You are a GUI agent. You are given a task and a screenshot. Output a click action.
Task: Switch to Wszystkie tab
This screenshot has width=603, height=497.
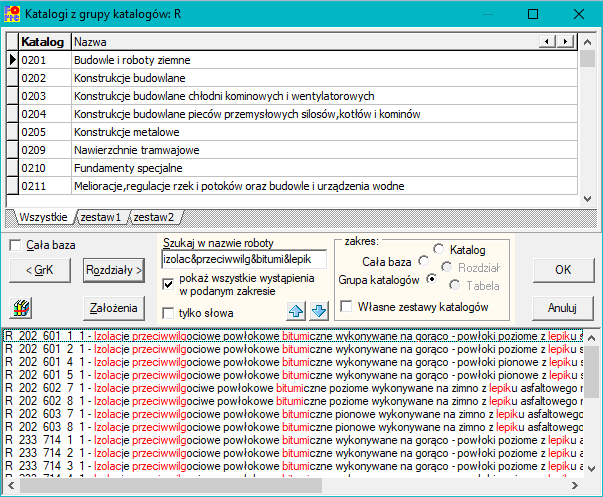coord(43,217)
